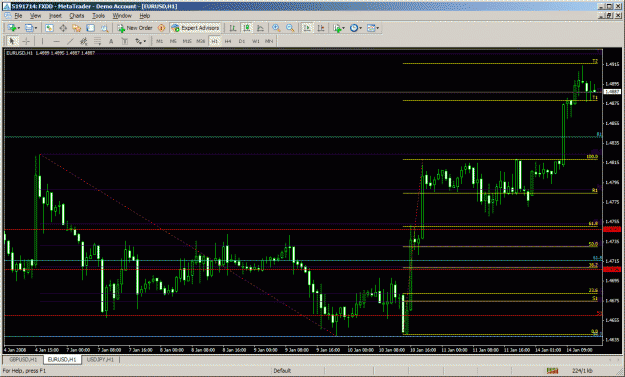Open the File menu
The image size is (625, 377).
click(x=18, y=16)
